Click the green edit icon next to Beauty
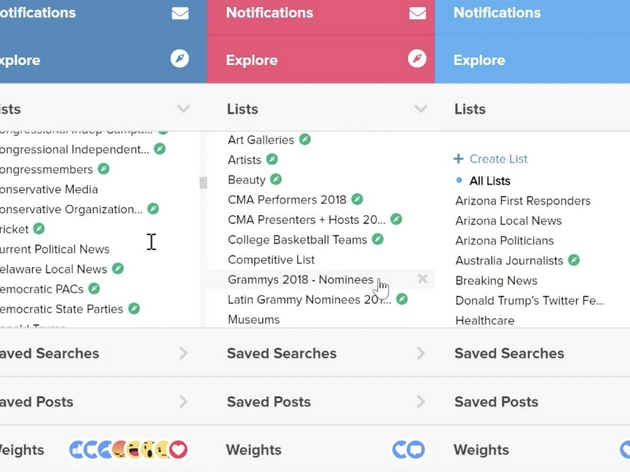This screenshot has width=630, height=472. coord(277,180)
